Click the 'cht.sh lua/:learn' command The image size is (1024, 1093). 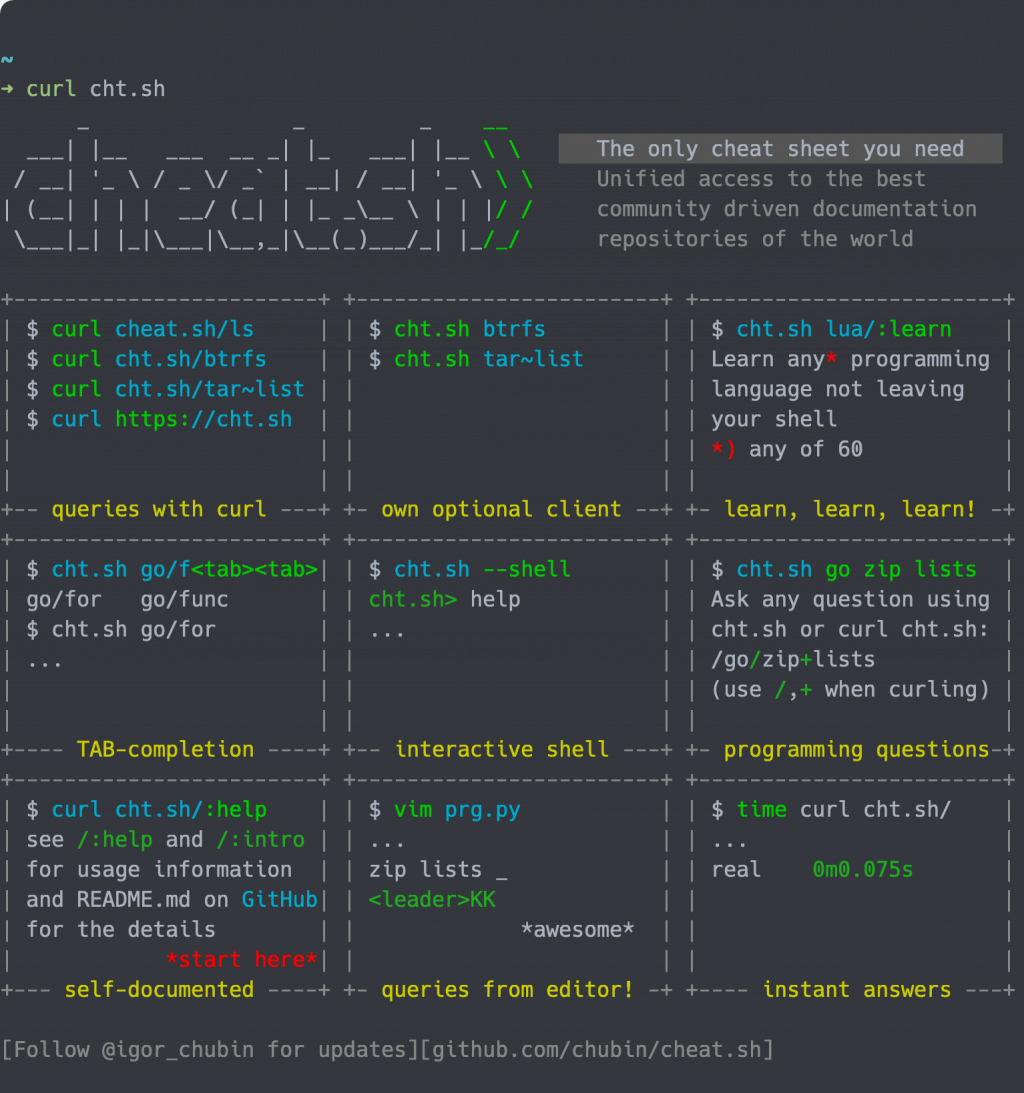pos(843,328)
